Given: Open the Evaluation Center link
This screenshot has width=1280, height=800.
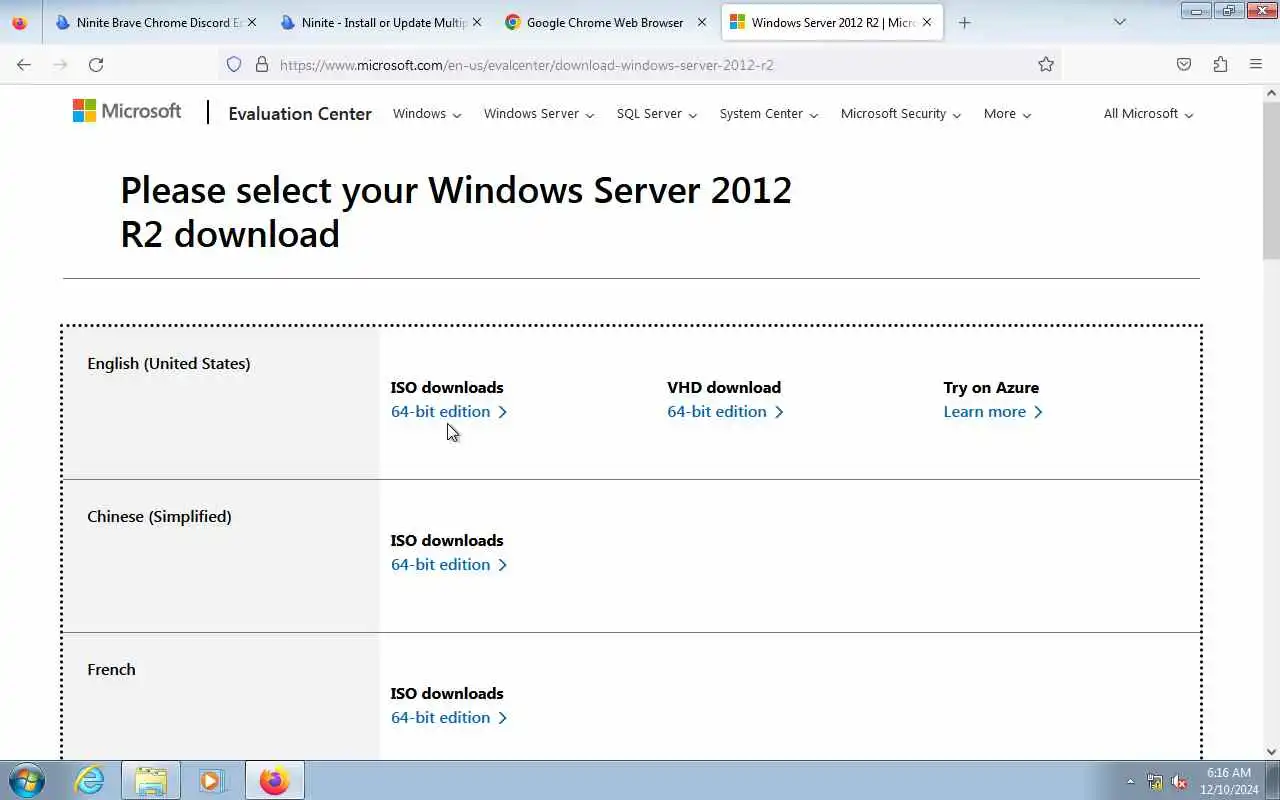Looking at the screenshot, I should (300, 114).
